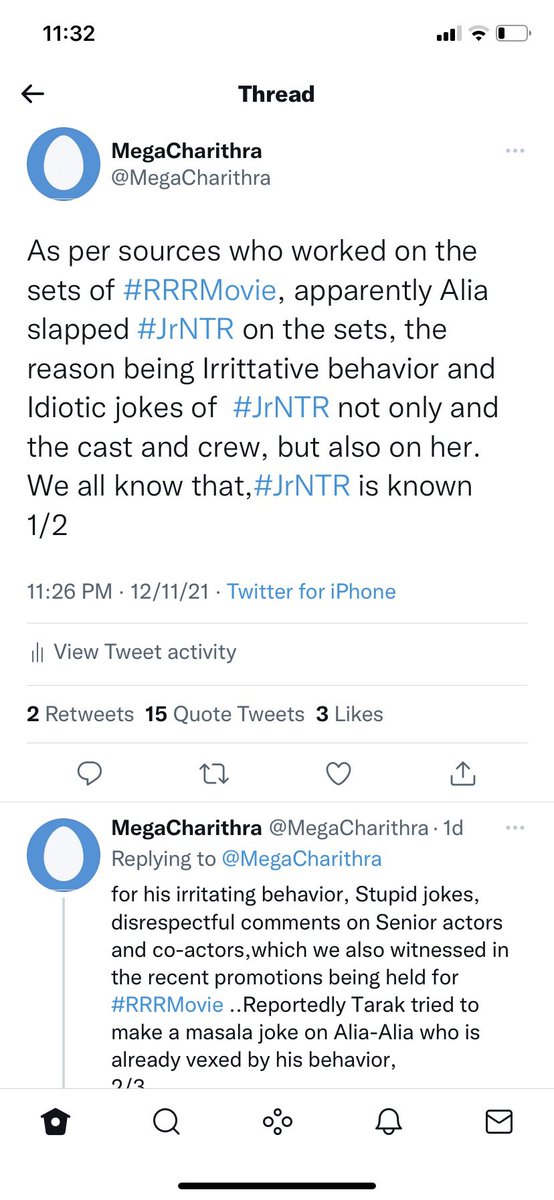The height and width of the screenshot is (1200, 554).
Task: Open Messages envelope icon
Action: click(x=499, y=1151)
